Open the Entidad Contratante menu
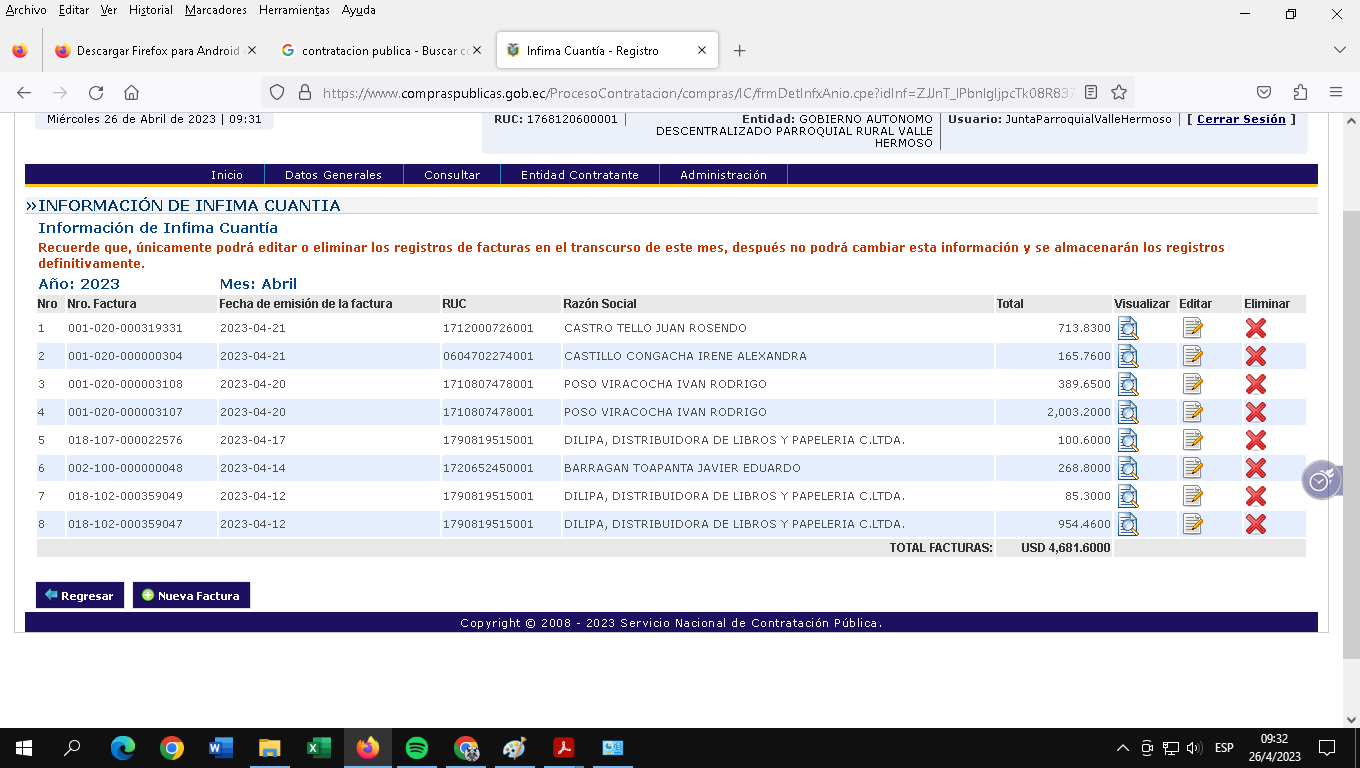The height and width of the screenshot is (768, 1360). [x=579, y=175]
